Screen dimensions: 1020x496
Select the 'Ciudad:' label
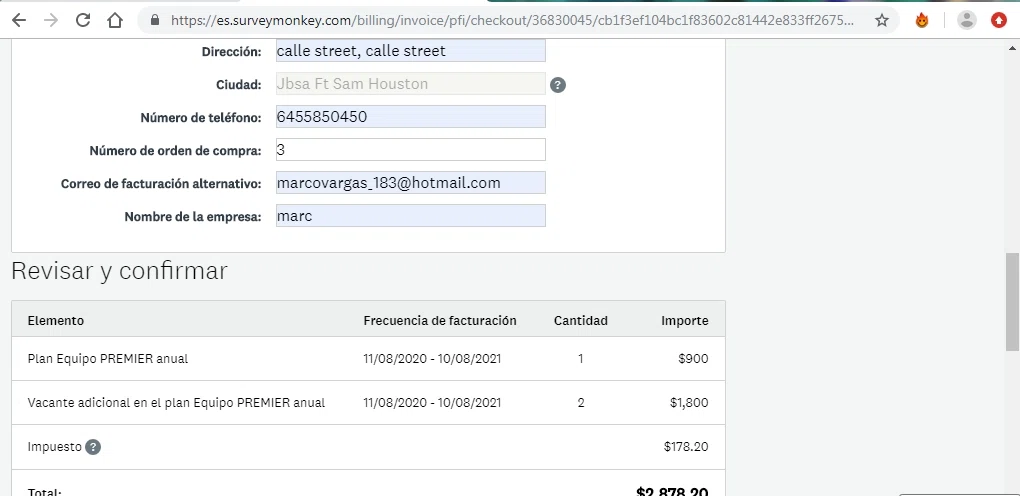239,85
